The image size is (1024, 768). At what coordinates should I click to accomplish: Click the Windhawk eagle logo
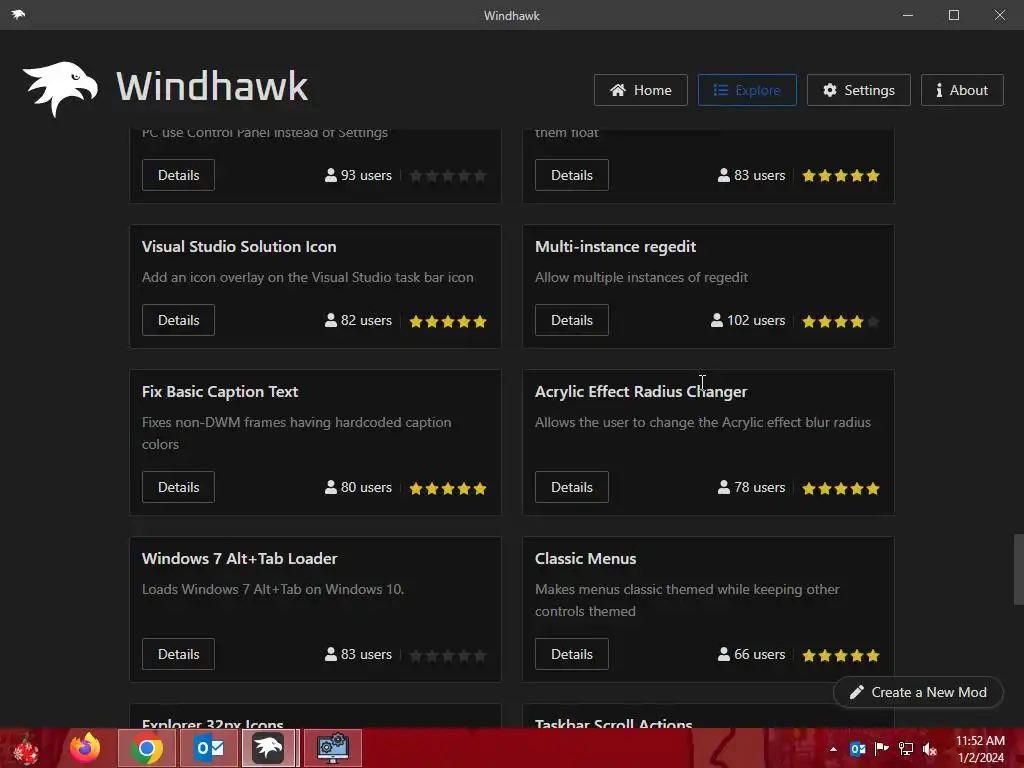(60, 88)
